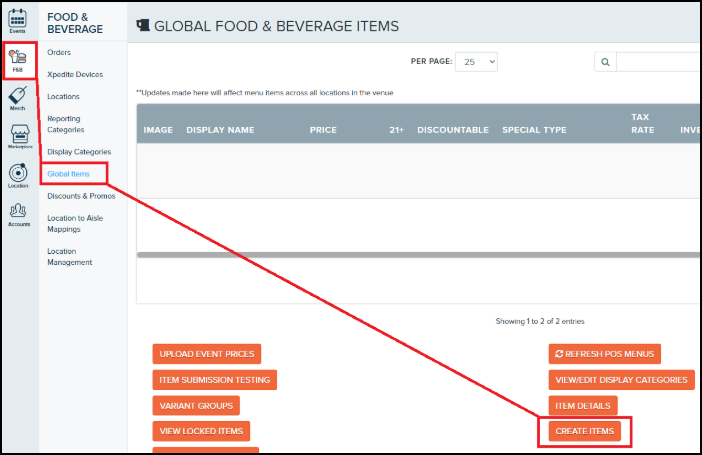Open Discounts & Promos menu item

click(x=81, y=196)
